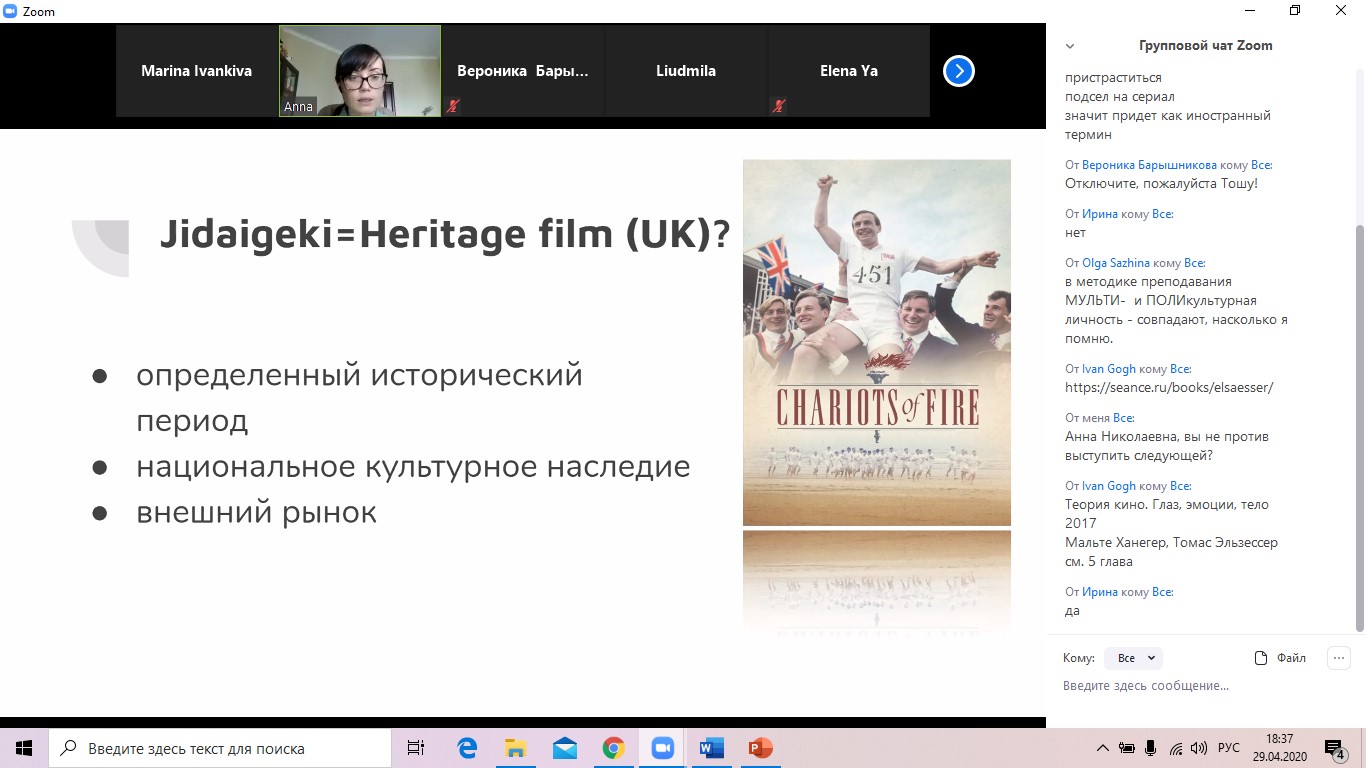This screenshot has width=1366, height=768.
Task: Click the bullet 'внешний рынок'
Action: 257,513
